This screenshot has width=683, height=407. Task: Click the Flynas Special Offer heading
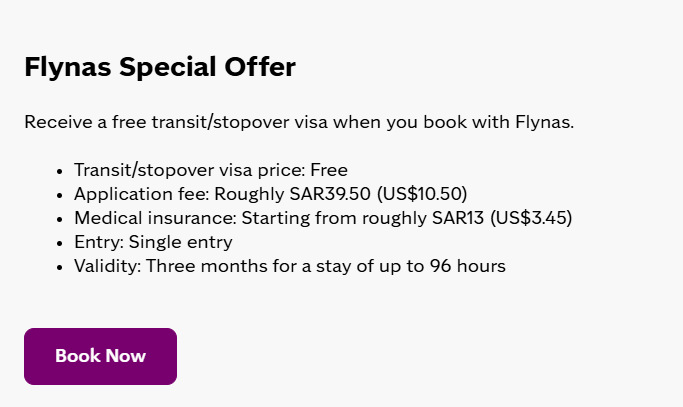160,67
